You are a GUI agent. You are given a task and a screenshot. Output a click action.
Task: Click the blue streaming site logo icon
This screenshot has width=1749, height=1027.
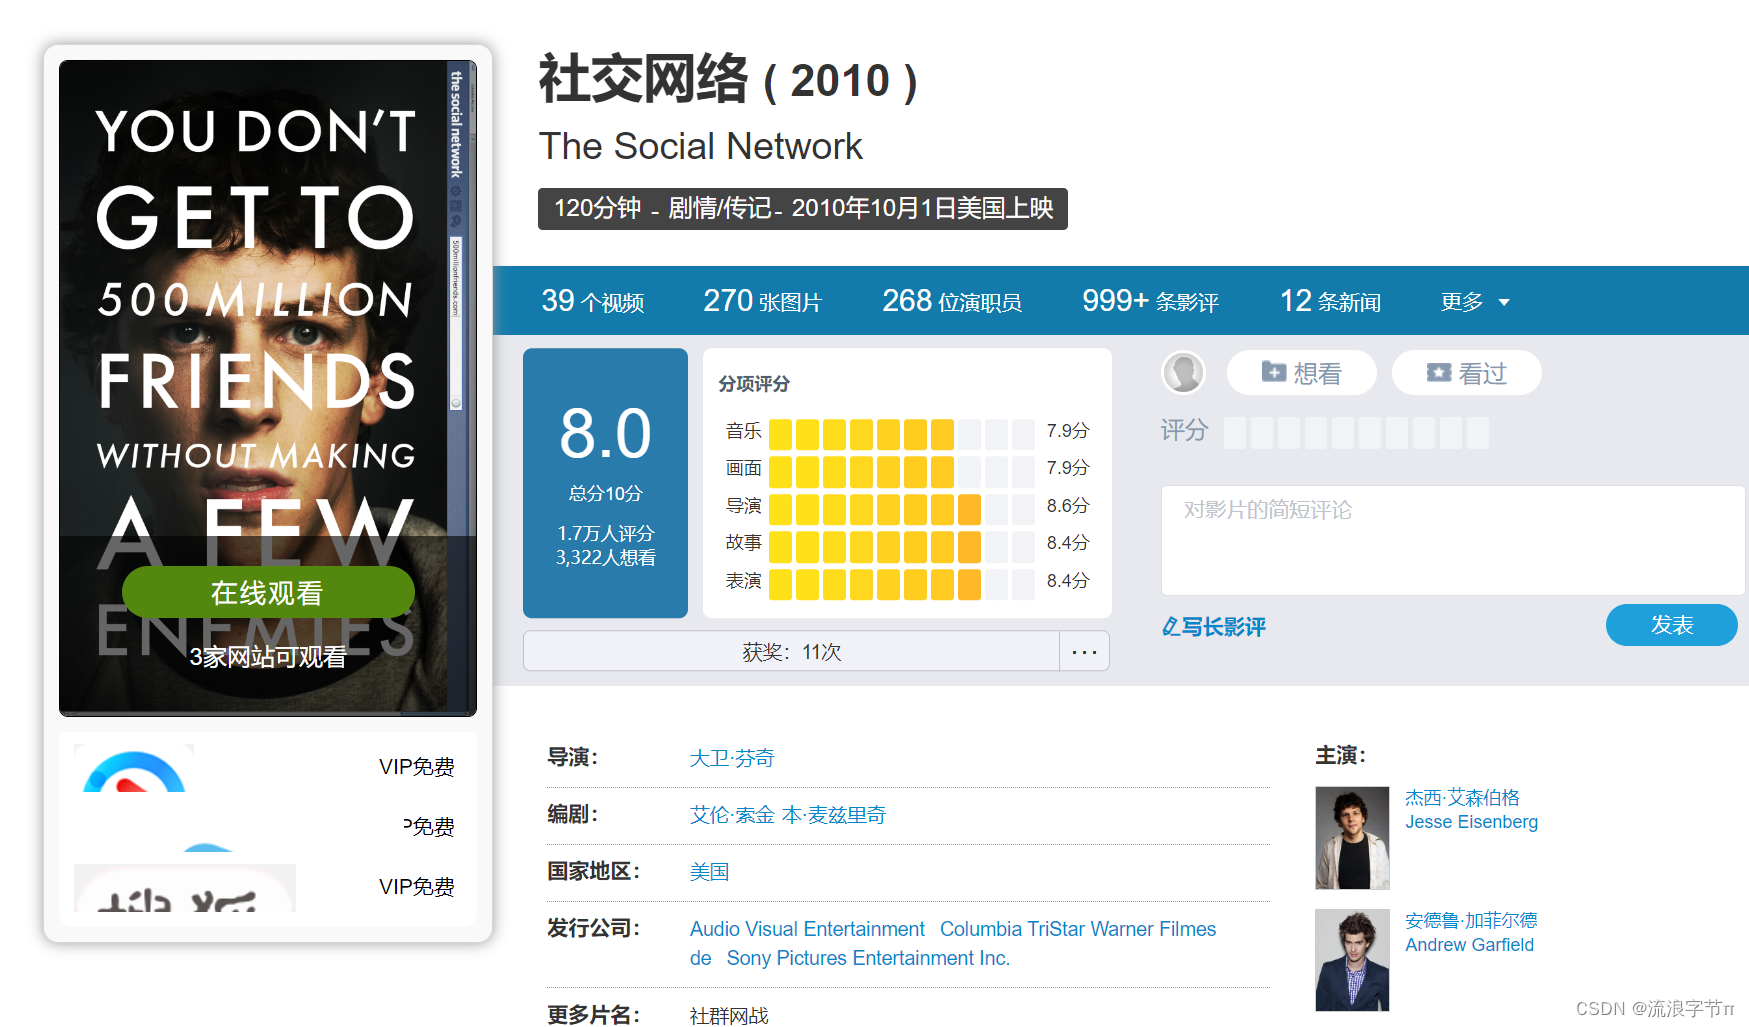coord(134,768)
